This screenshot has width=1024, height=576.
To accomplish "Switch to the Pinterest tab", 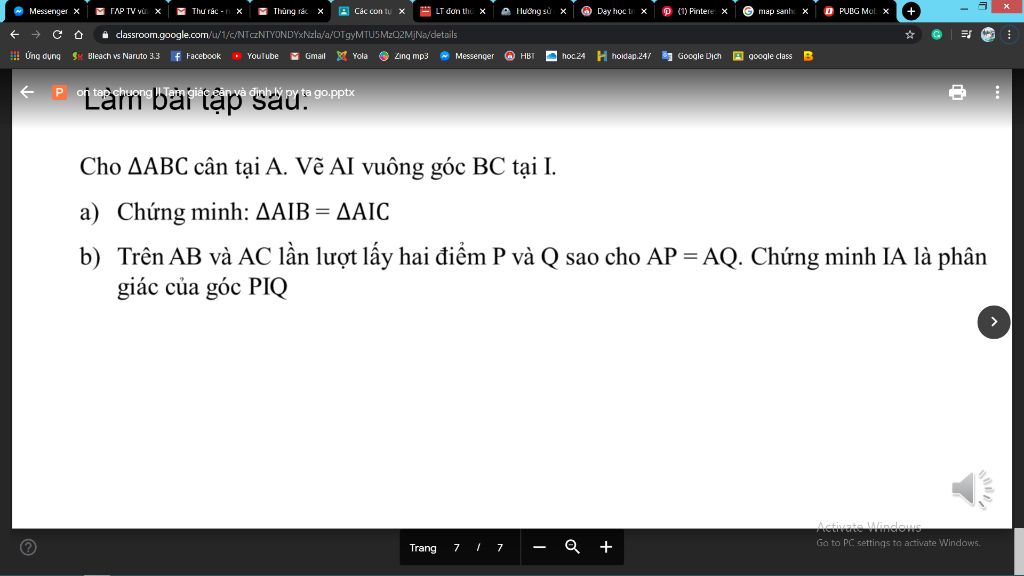I will tap(696, 11).
